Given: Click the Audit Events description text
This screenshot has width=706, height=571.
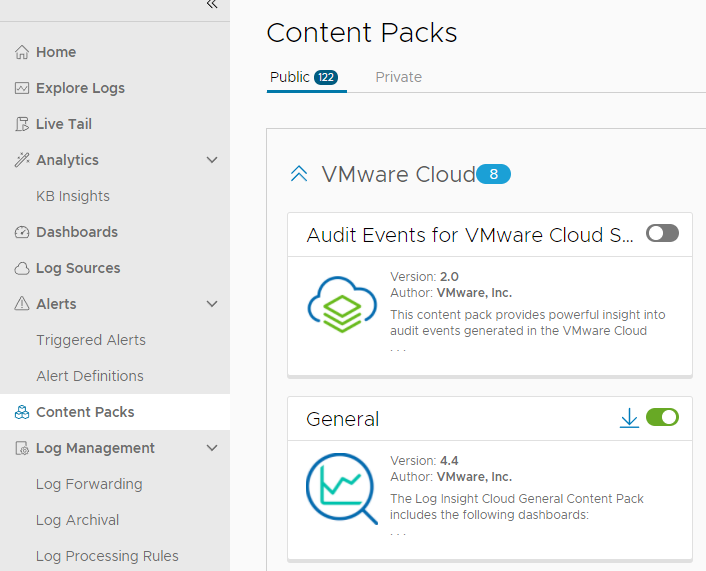Looking at the screenshot, I should click(x=527, y=322).
